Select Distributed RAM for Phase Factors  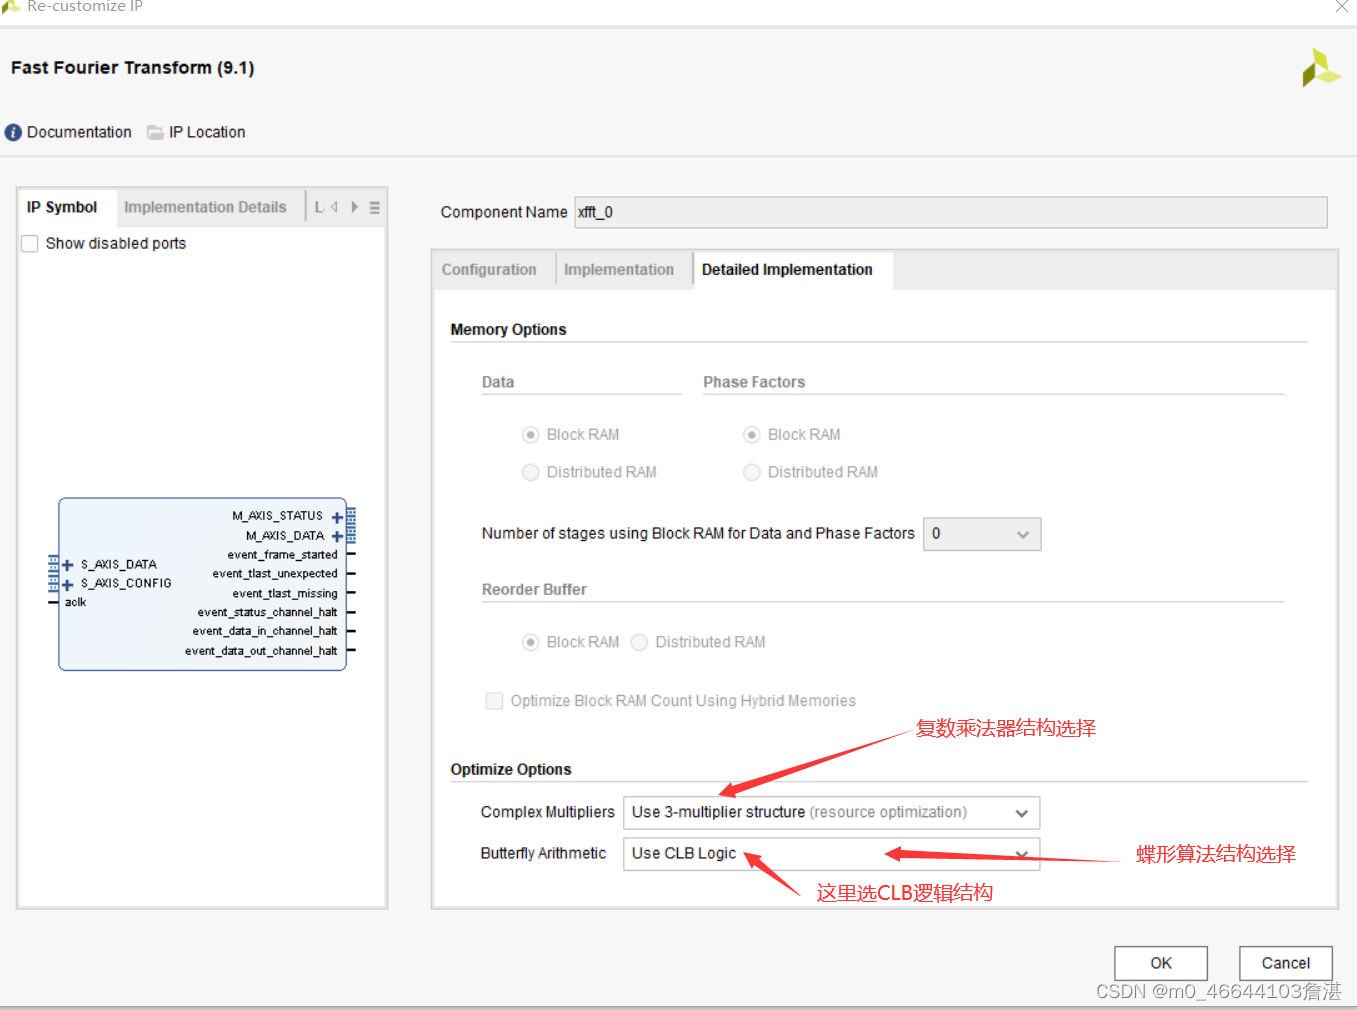(x=752, y=472)
